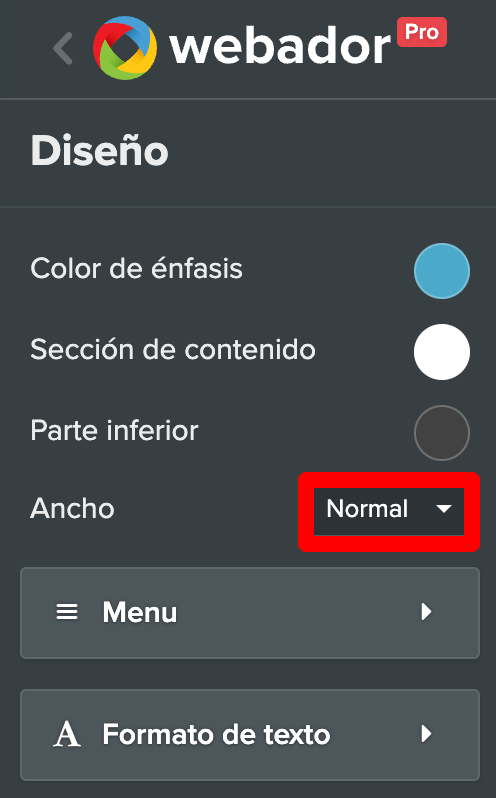Click the Ancho label
This screenshot has height=798, width=496.
[x=72, y=508]
